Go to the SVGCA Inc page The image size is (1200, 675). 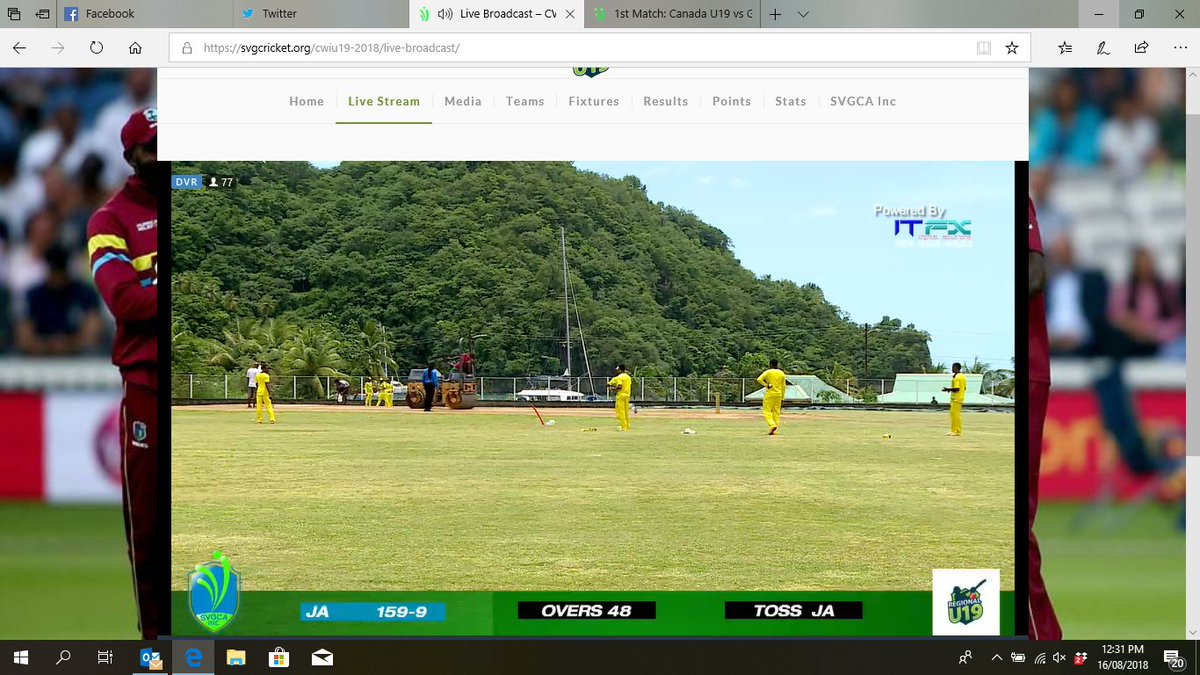point(863,101)
